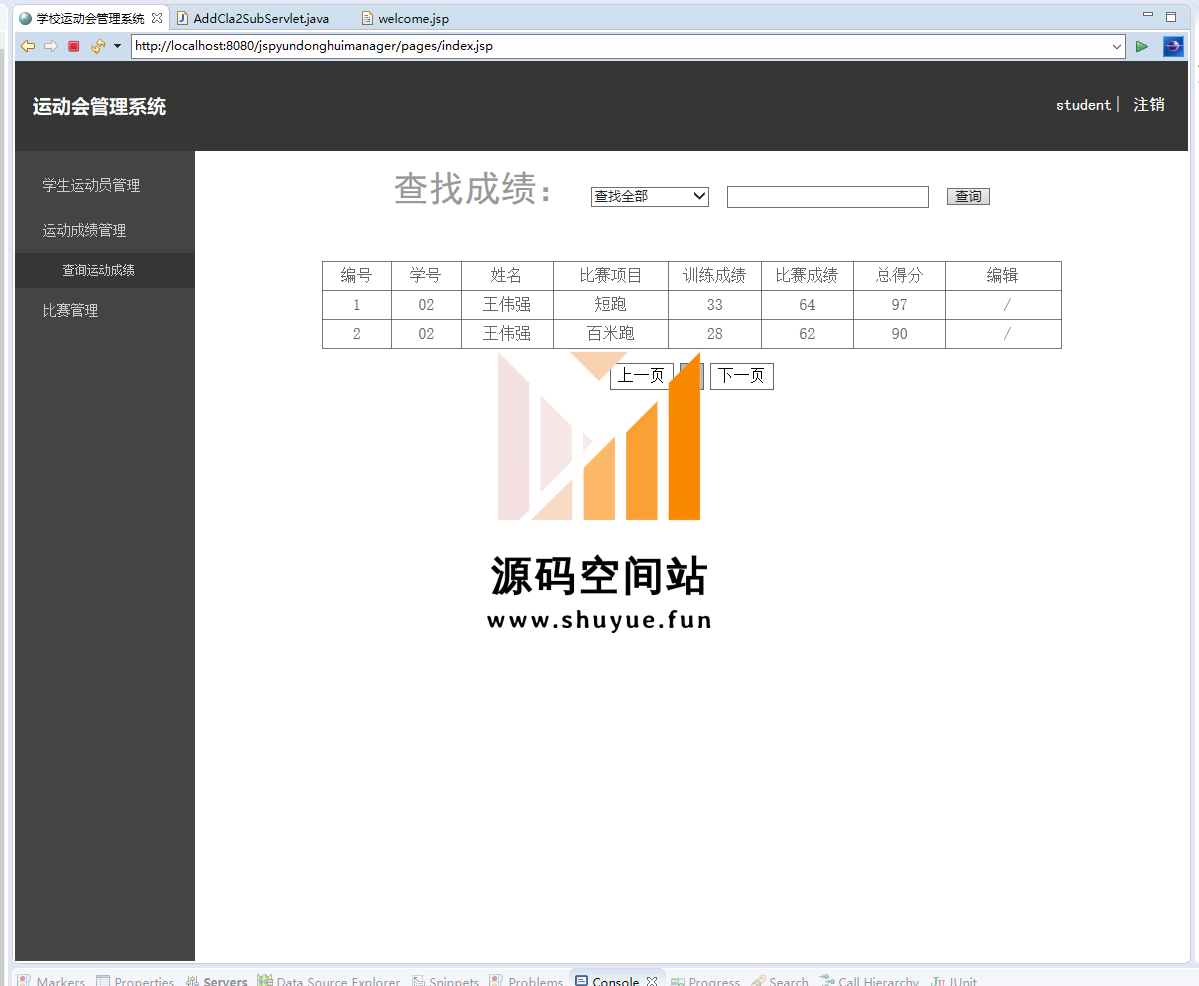Log out via 注销 link
Image resolution: width=1199 pixels, height=986 pixels.
(1149, 105)
